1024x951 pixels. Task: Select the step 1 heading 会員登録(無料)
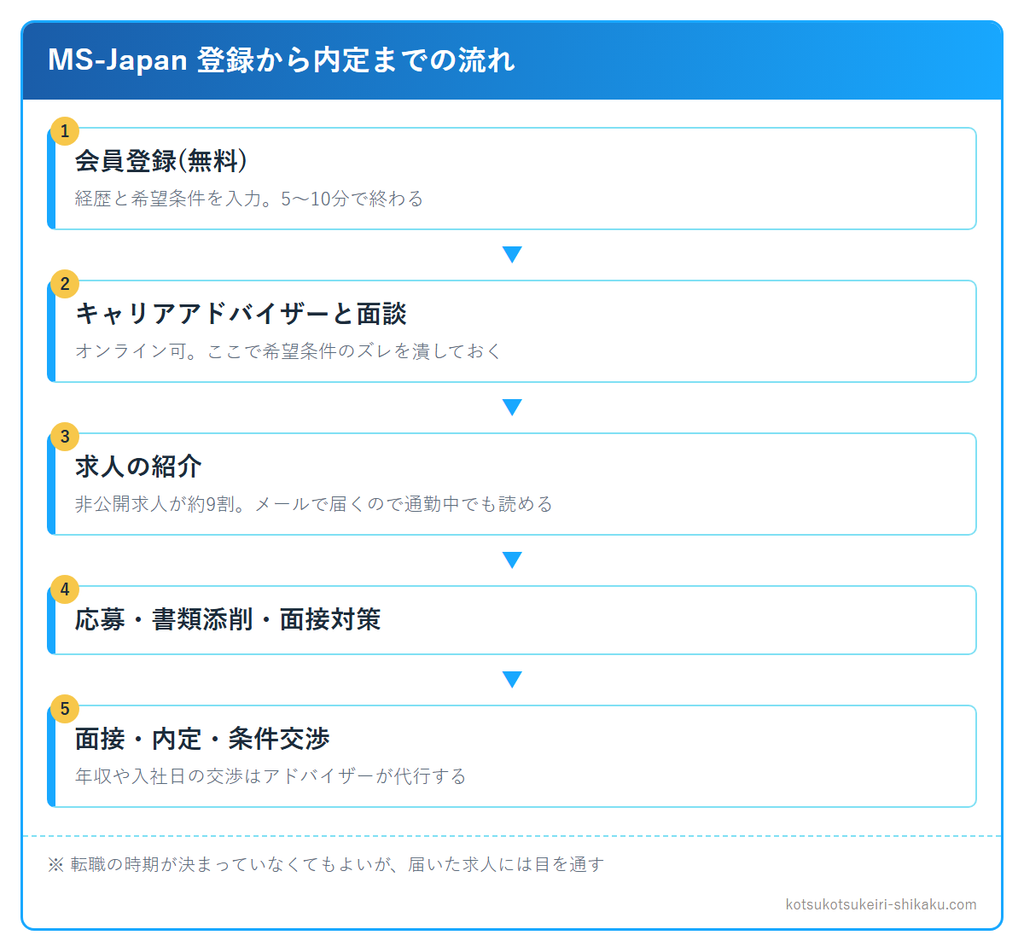(161, 161)
